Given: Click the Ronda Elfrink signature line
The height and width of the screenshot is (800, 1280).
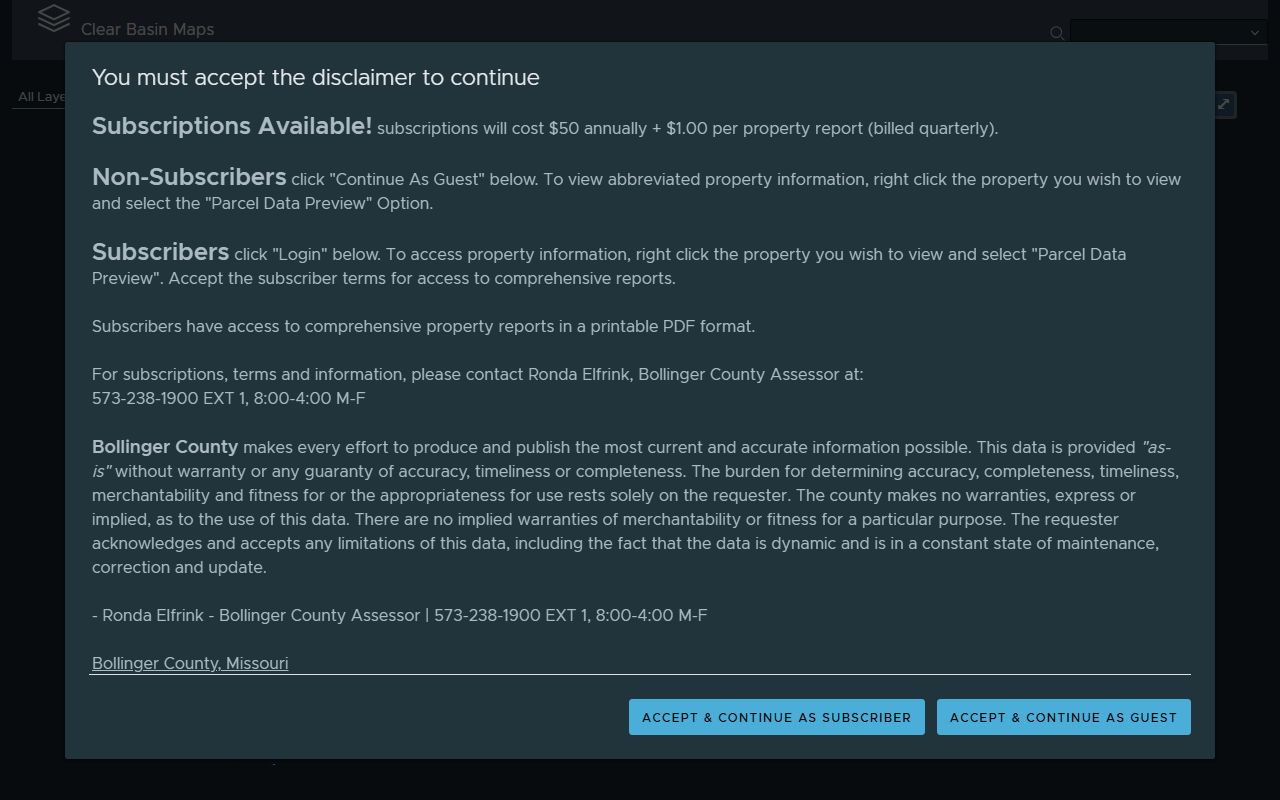Looking at the screenshot, I should (x=399, y=615).
